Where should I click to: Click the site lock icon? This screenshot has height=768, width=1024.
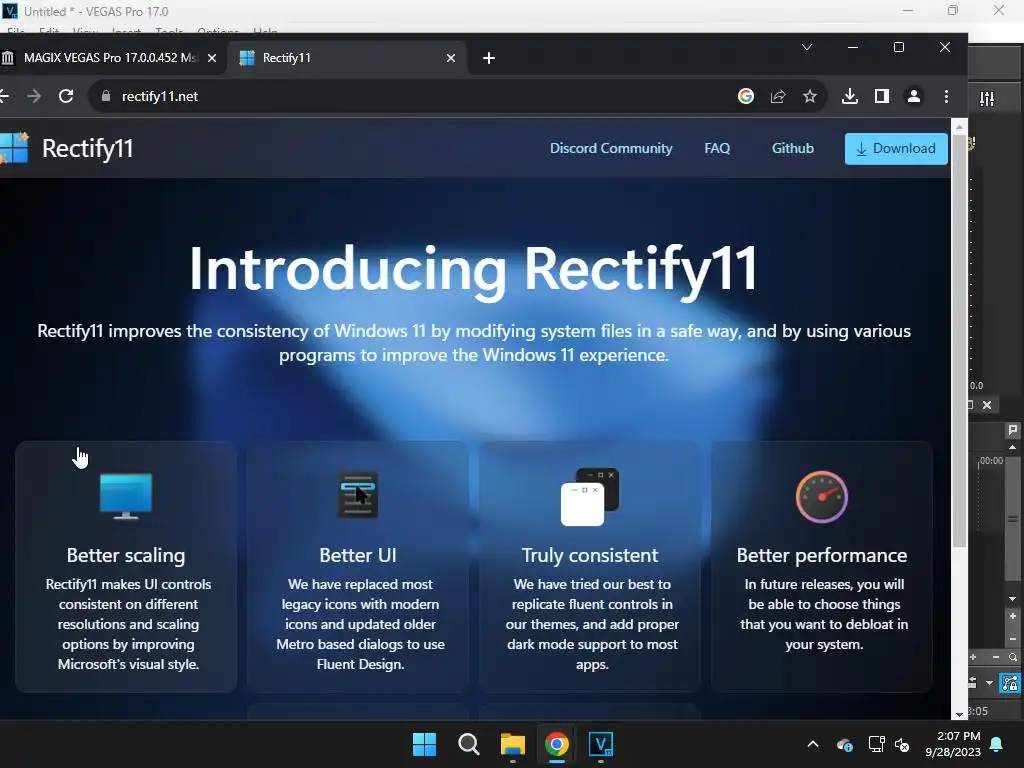(x=106, y=96)
